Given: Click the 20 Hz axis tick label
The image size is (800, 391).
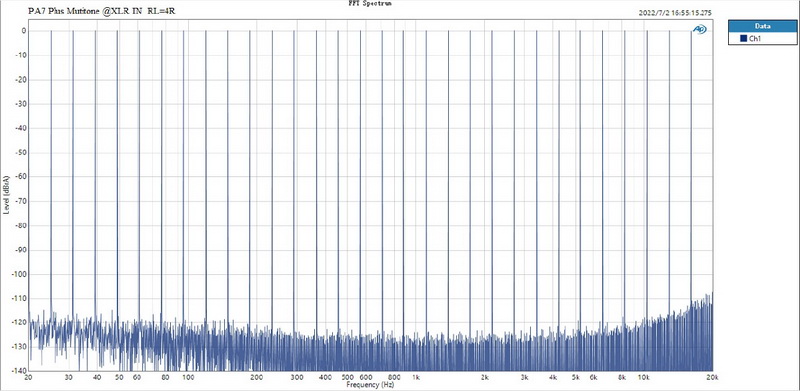Looking at the screenshot, I should 28,378.
